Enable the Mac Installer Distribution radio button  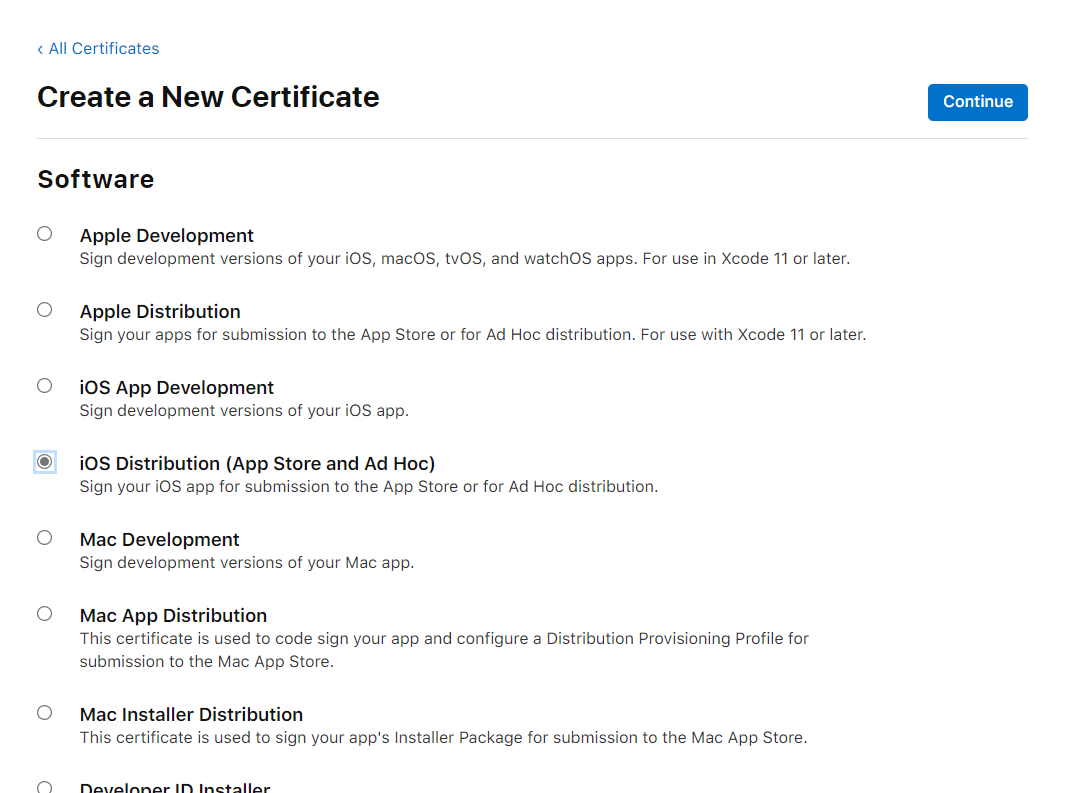pos(45,713)
